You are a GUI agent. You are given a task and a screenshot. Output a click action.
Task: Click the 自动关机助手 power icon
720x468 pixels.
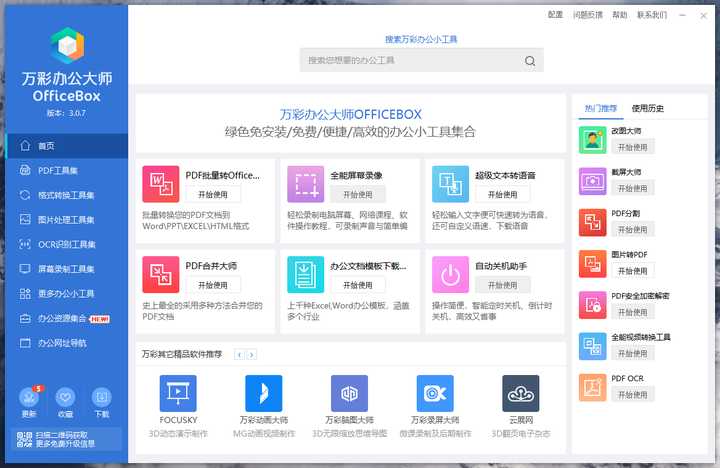[450, 274]
